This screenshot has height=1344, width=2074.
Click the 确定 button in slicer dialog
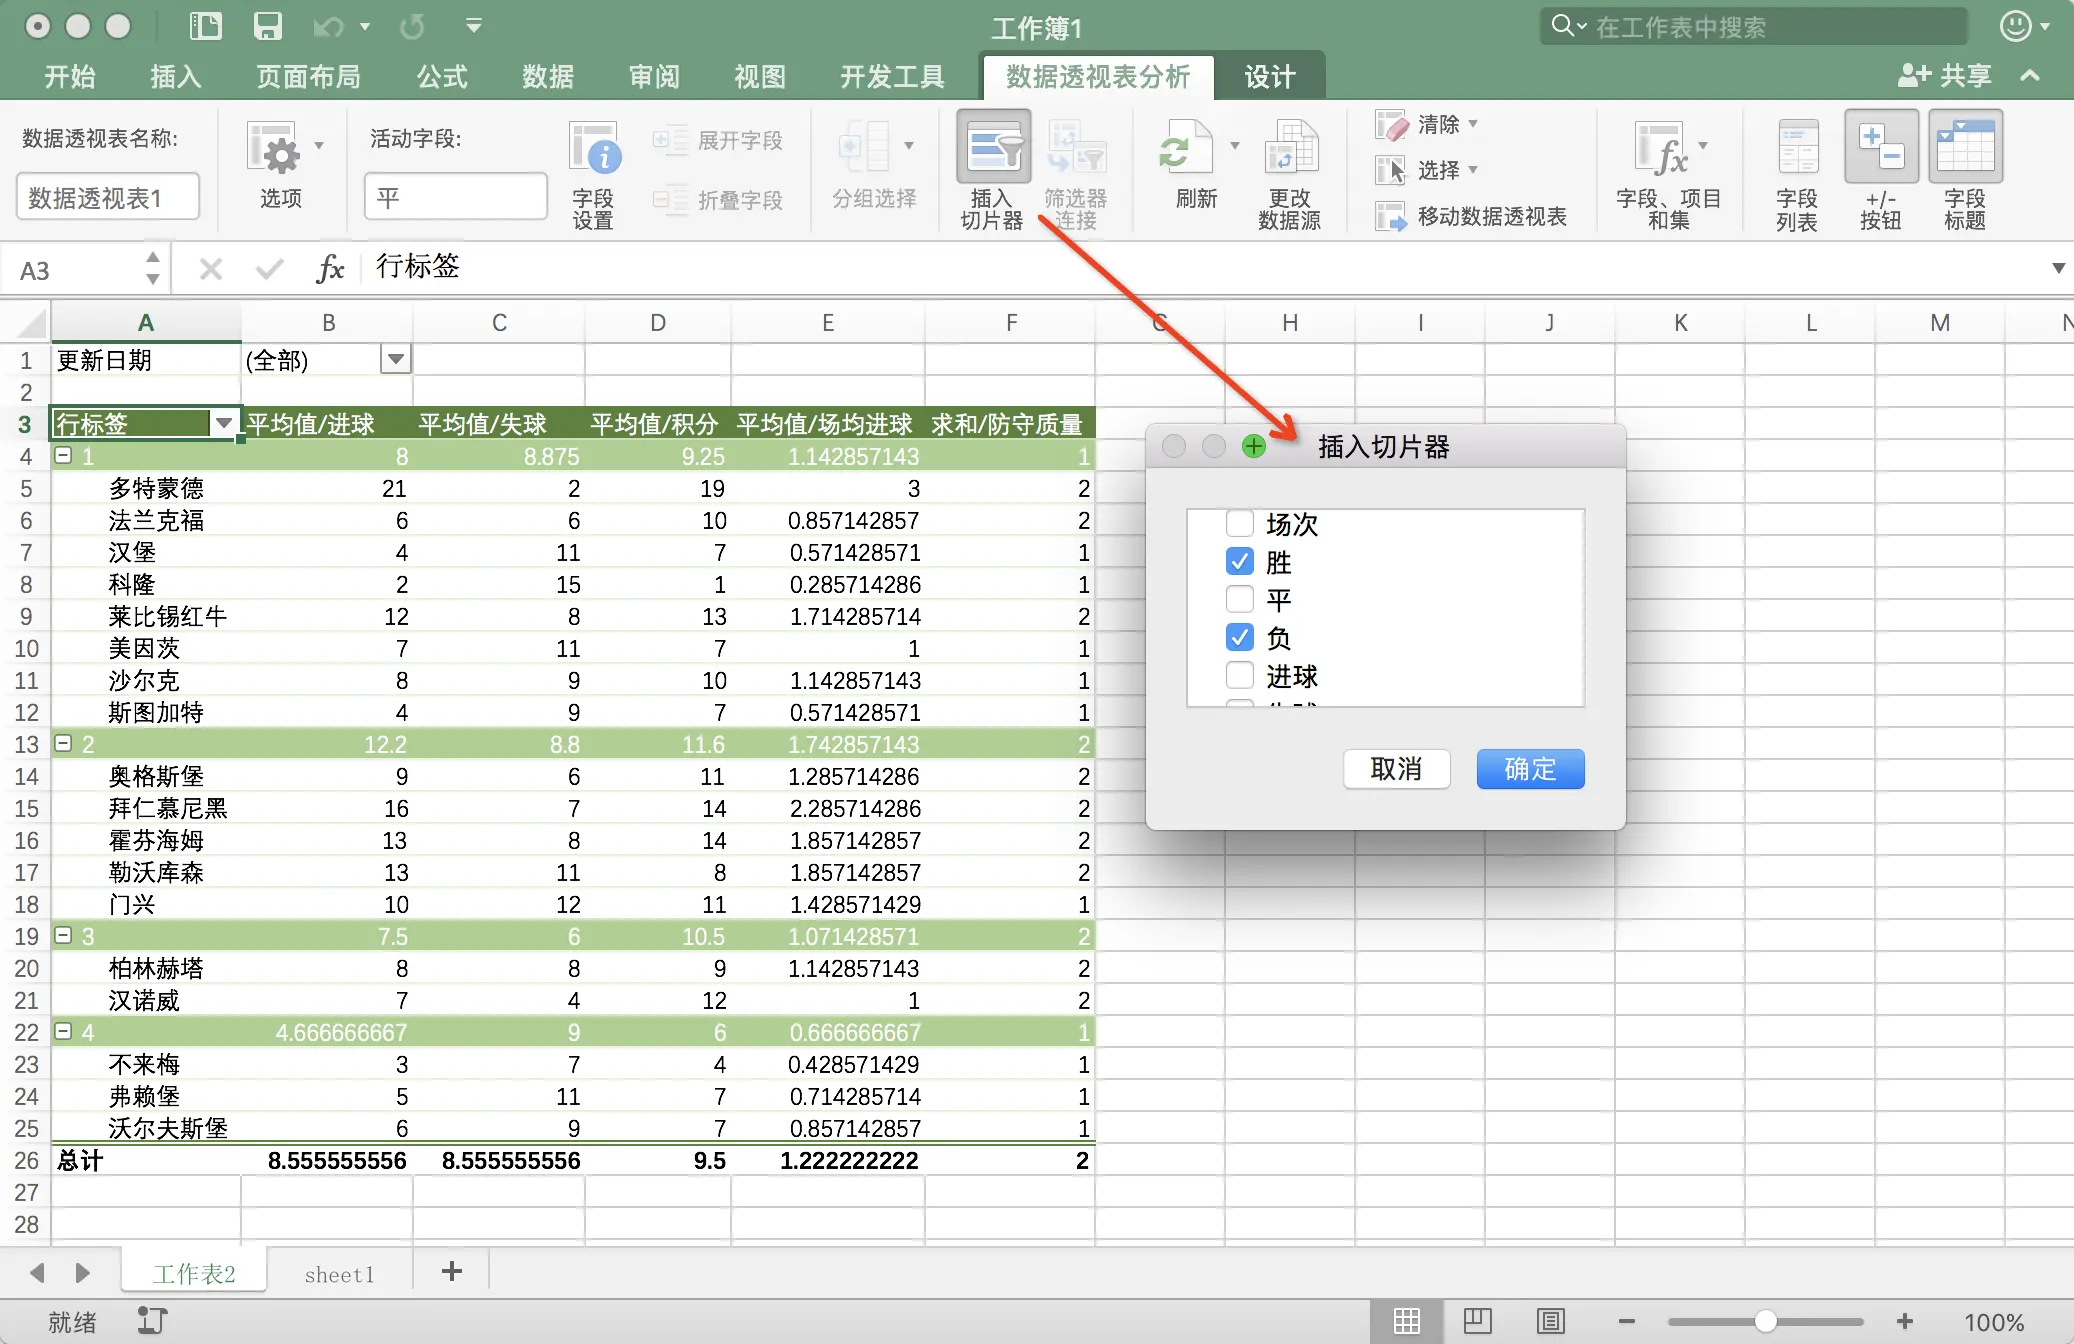pyautogui.click(x=1529, y=768)
